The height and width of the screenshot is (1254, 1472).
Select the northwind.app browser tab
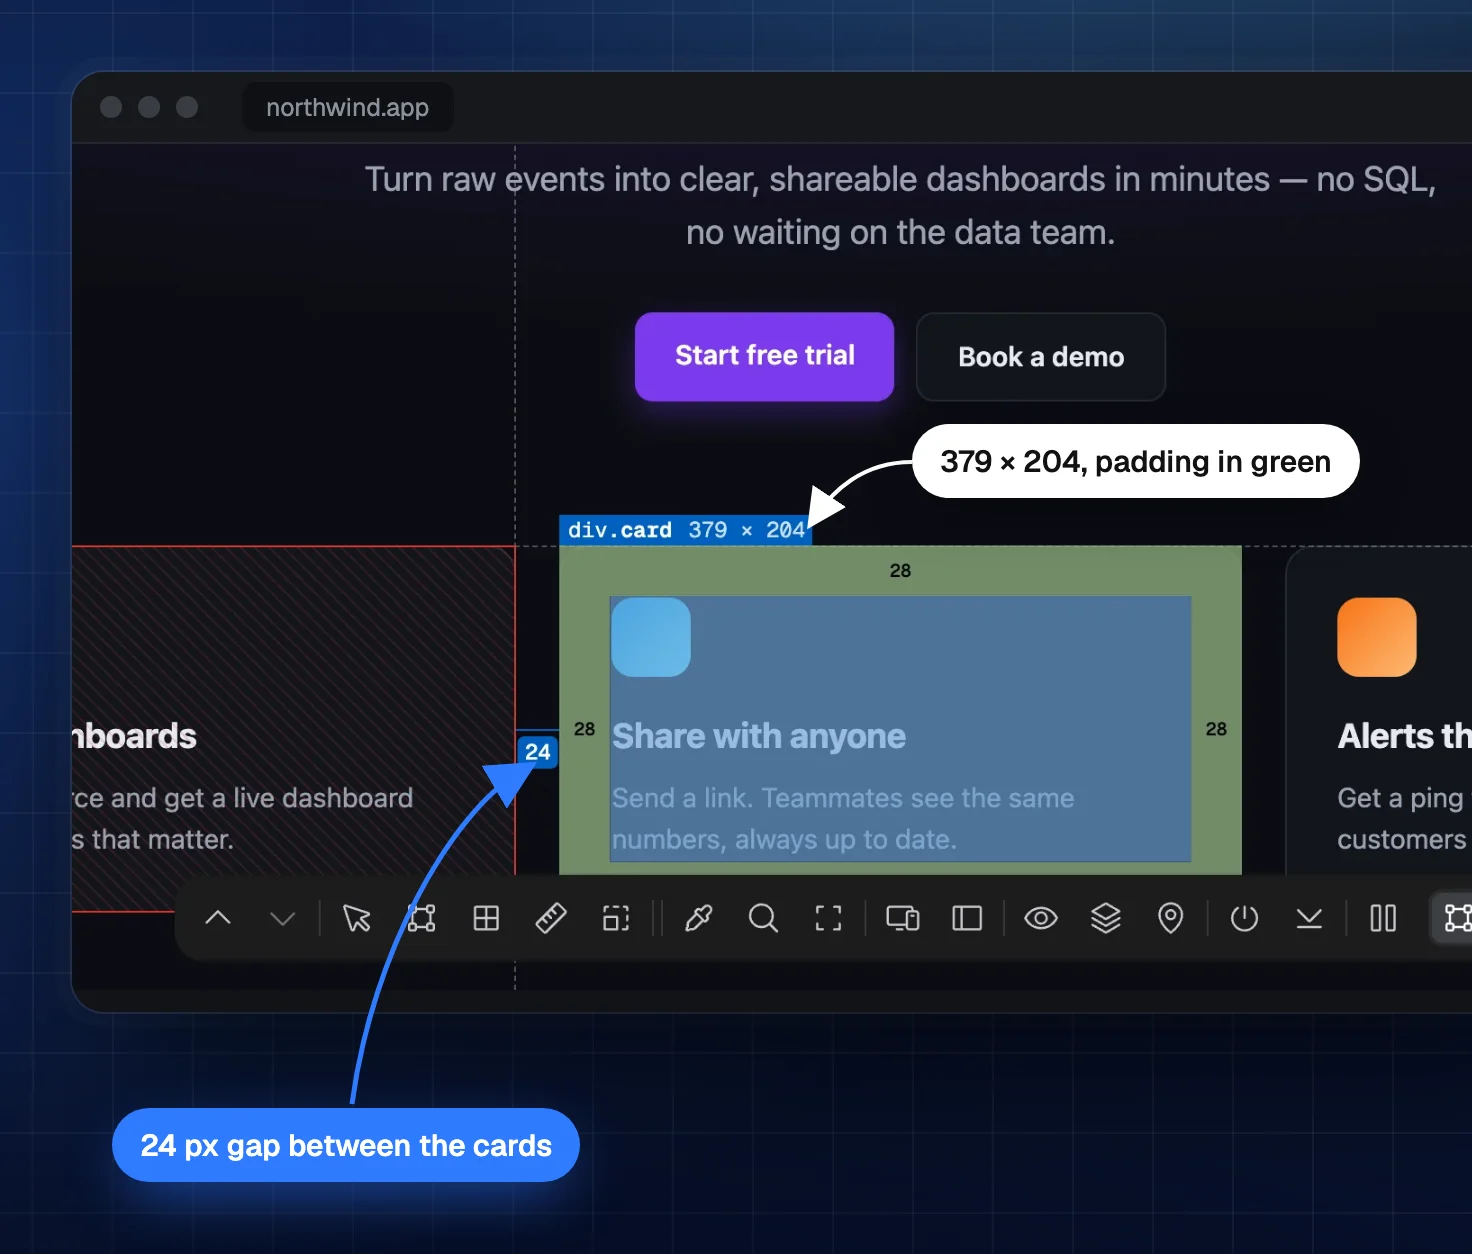[347, 107]
